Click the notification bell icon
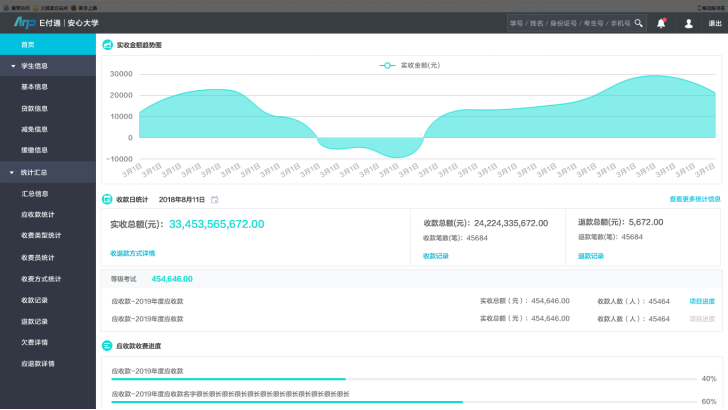Screen dimensions: 728x410 tap(661, 23)
